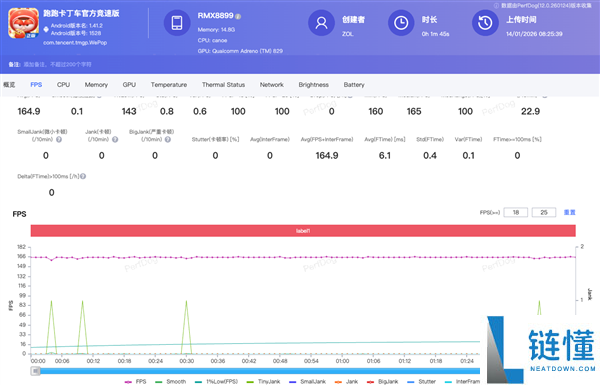The image size is (600, 385).
Task: Click the duration clock icon
Action: (401, 23)
